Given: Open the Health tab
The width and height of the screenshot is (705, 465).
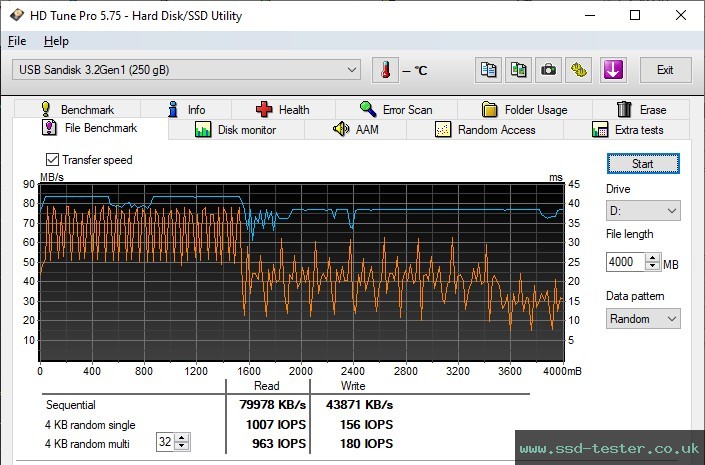Looking at the screenshot, I should click(283, 110).
